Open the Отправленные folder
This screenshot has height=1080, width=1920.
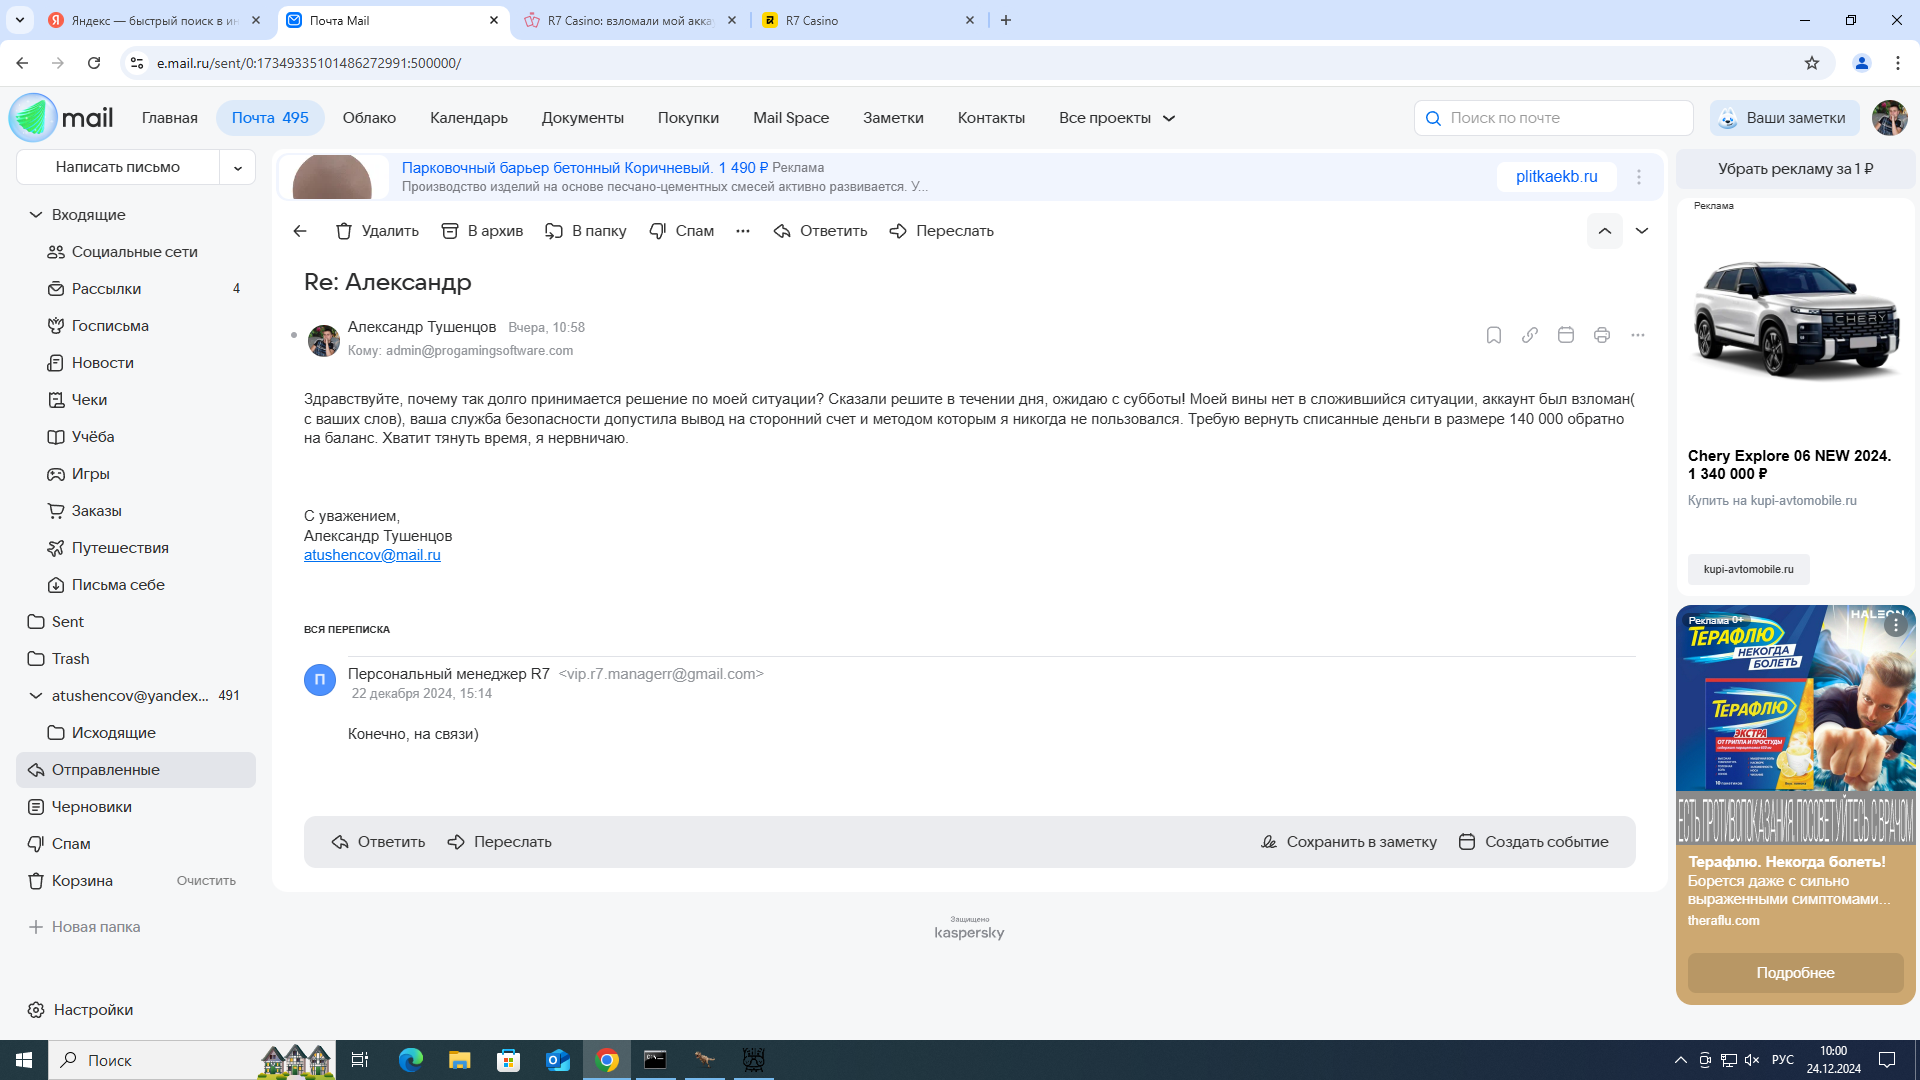tap(136, 770)
